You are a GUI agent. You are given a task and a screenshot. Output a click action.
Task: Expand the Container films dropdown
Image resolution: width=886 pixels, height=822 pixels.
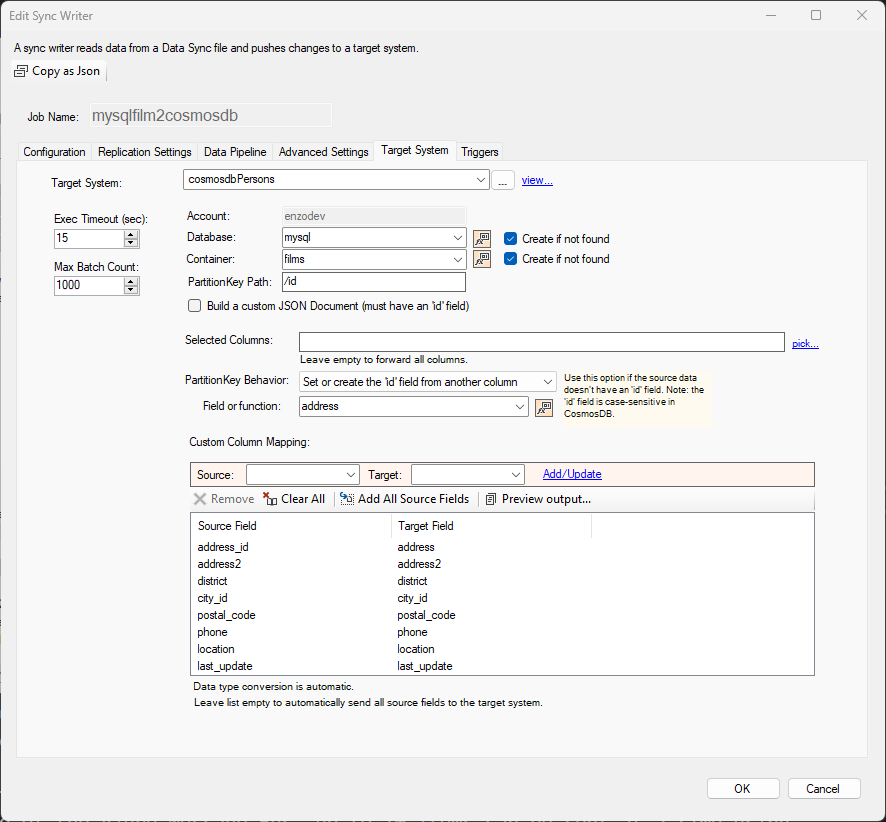458,259
